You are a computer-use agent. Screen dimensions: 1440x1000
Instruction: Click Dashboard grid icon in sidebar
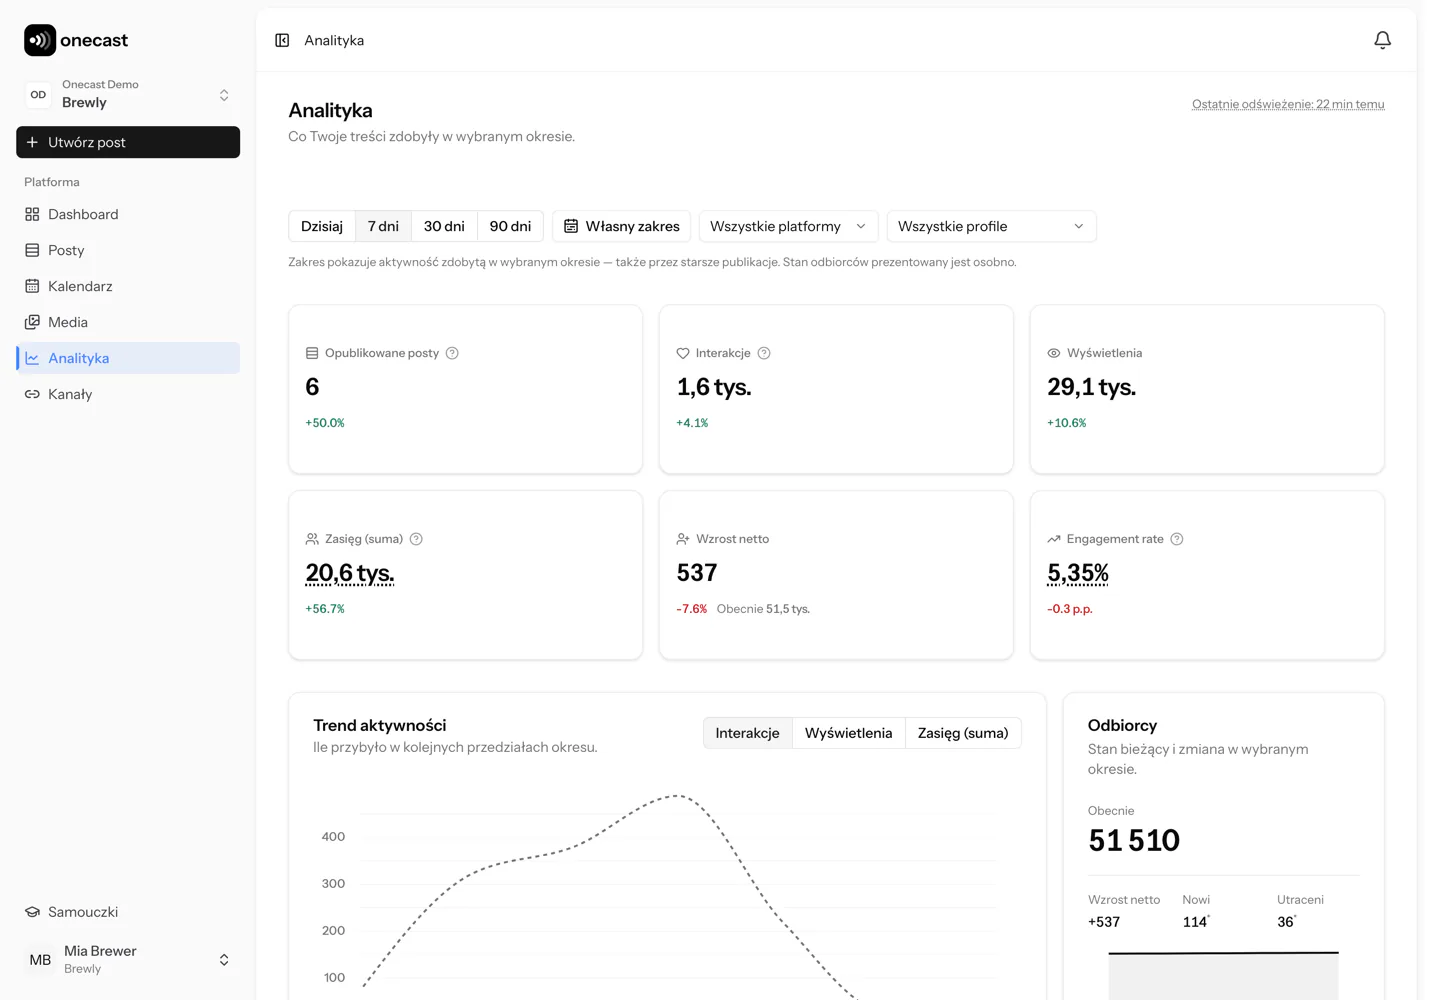point(32,214)
